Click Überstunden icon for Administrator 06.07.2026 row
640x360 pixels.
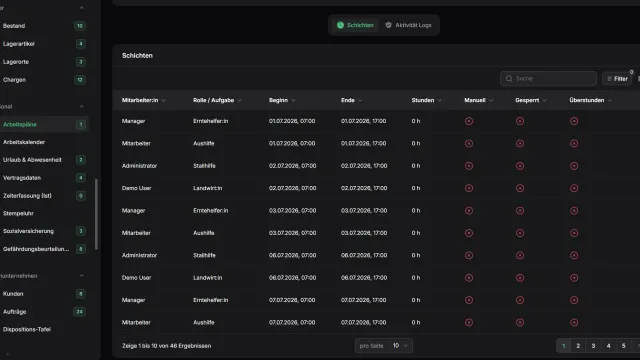[x=574, y=255]
